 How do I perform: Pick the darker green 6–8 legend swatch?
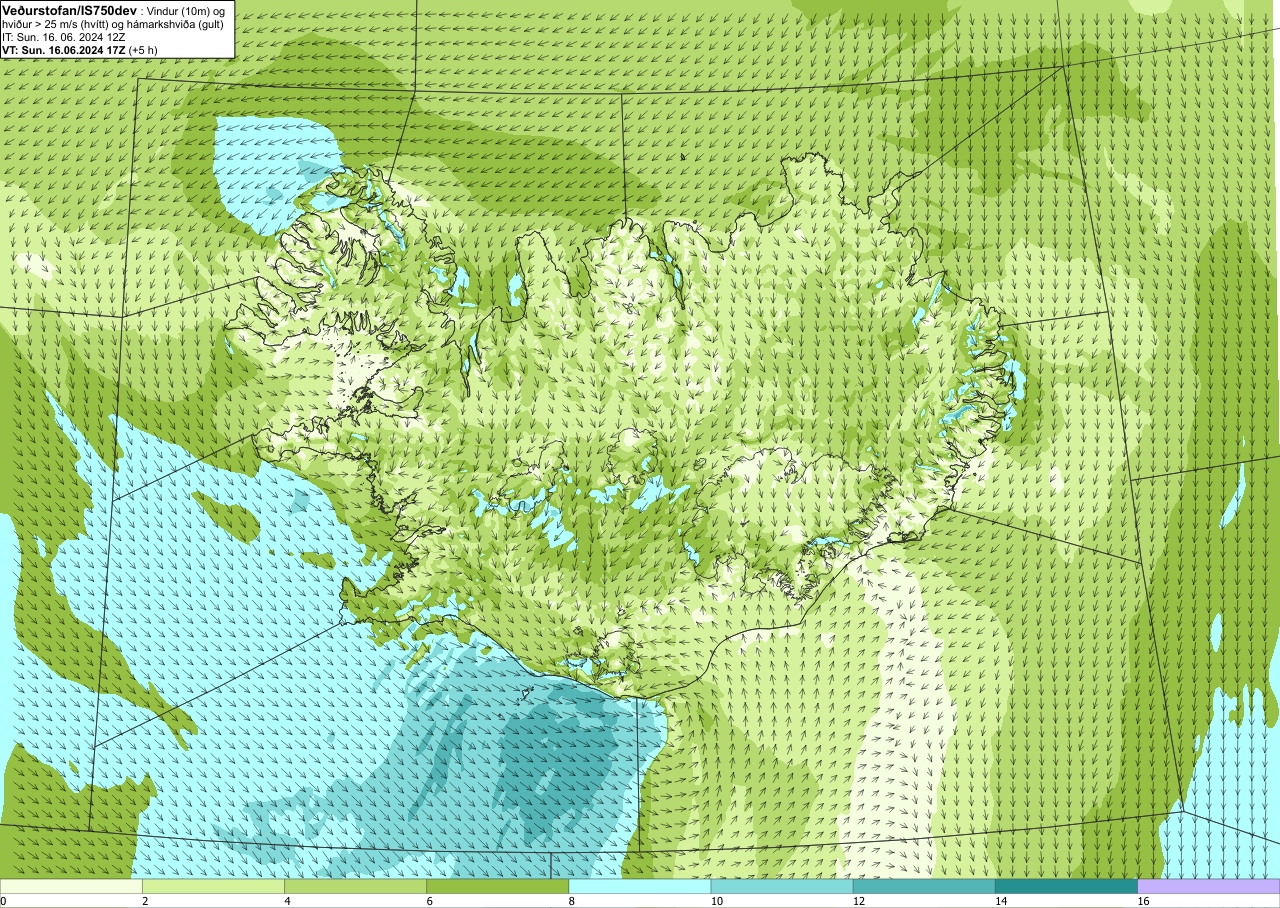(x=497, y=886)
